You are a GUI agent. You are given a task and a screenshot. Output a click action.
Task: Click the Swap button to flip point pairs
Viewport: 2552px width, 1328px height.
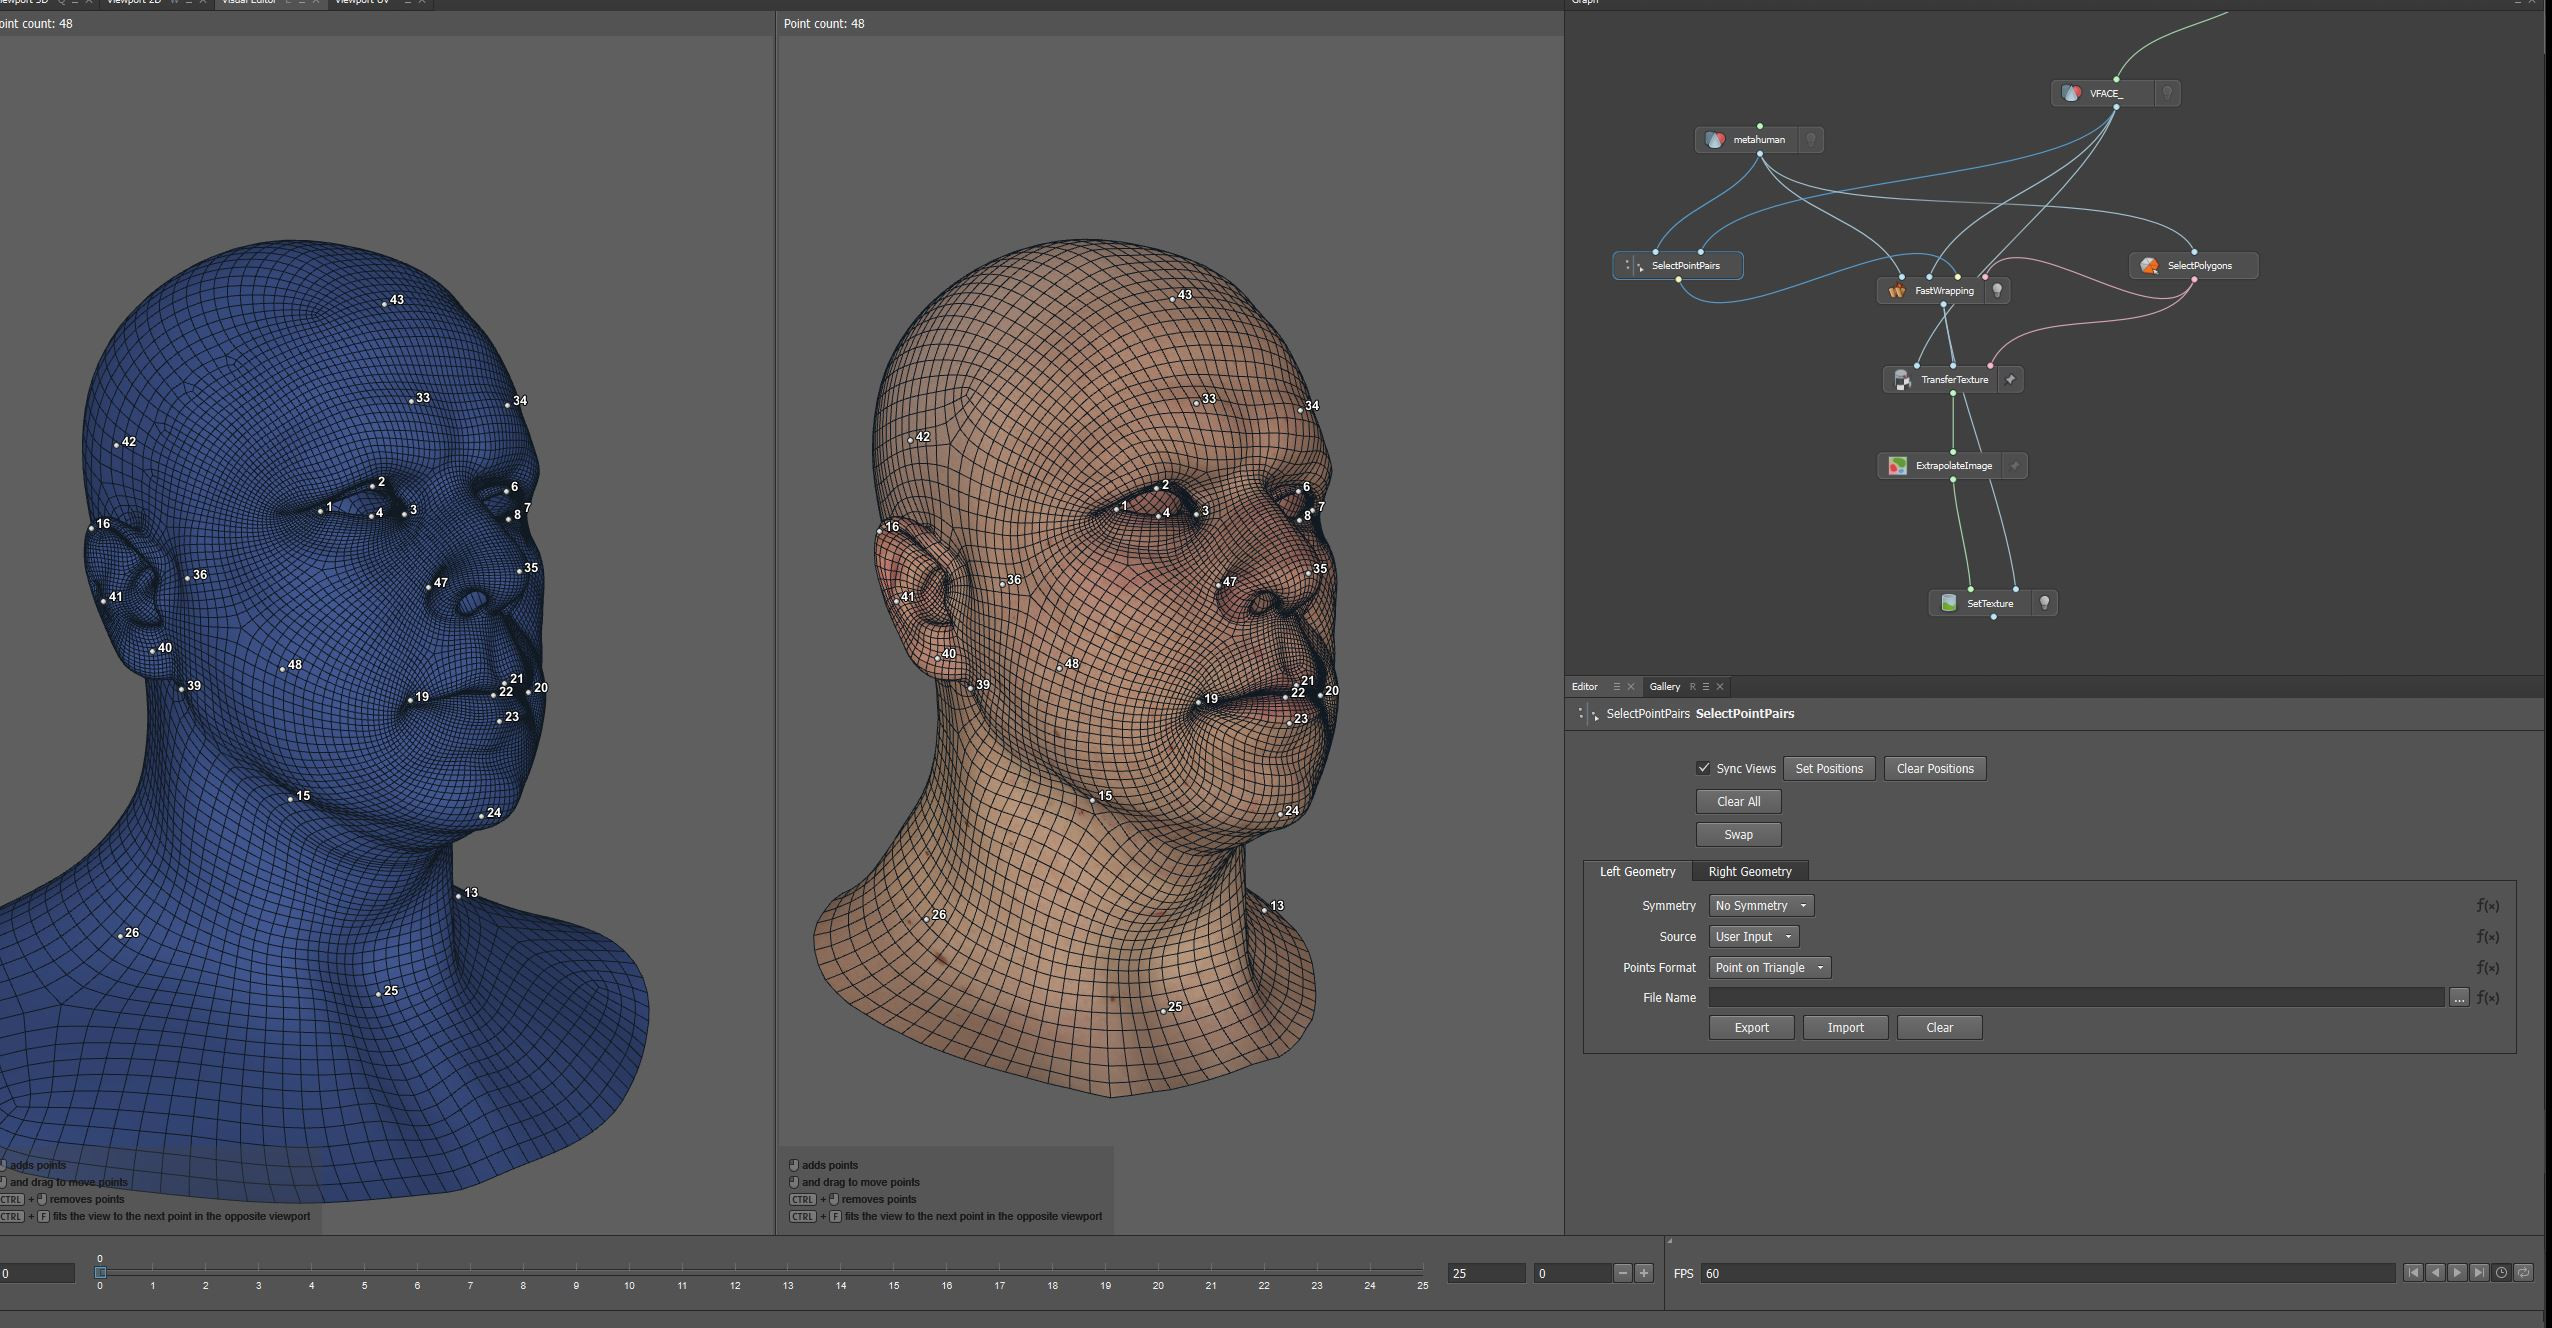click(x=1737, y=834)
